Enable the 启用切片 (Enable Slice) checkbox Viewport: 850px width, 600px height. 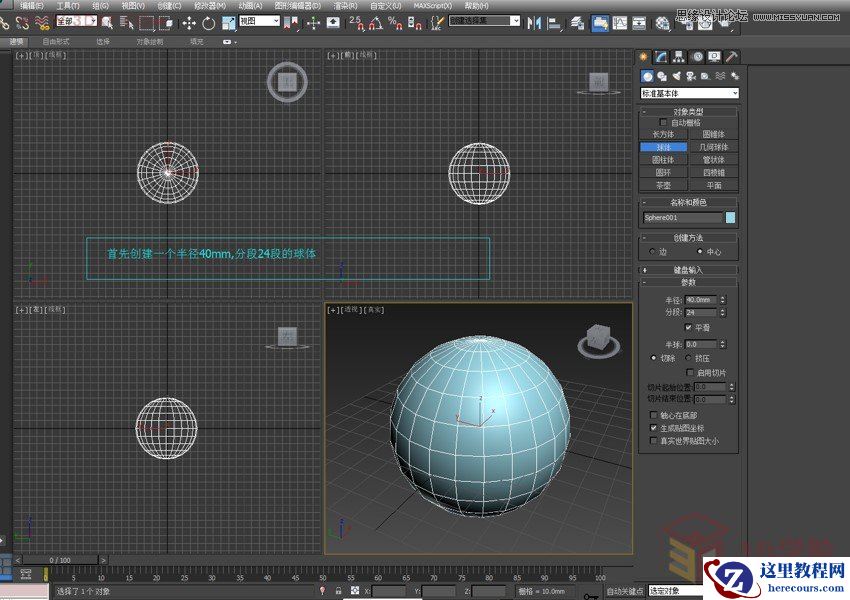(690, 373)
